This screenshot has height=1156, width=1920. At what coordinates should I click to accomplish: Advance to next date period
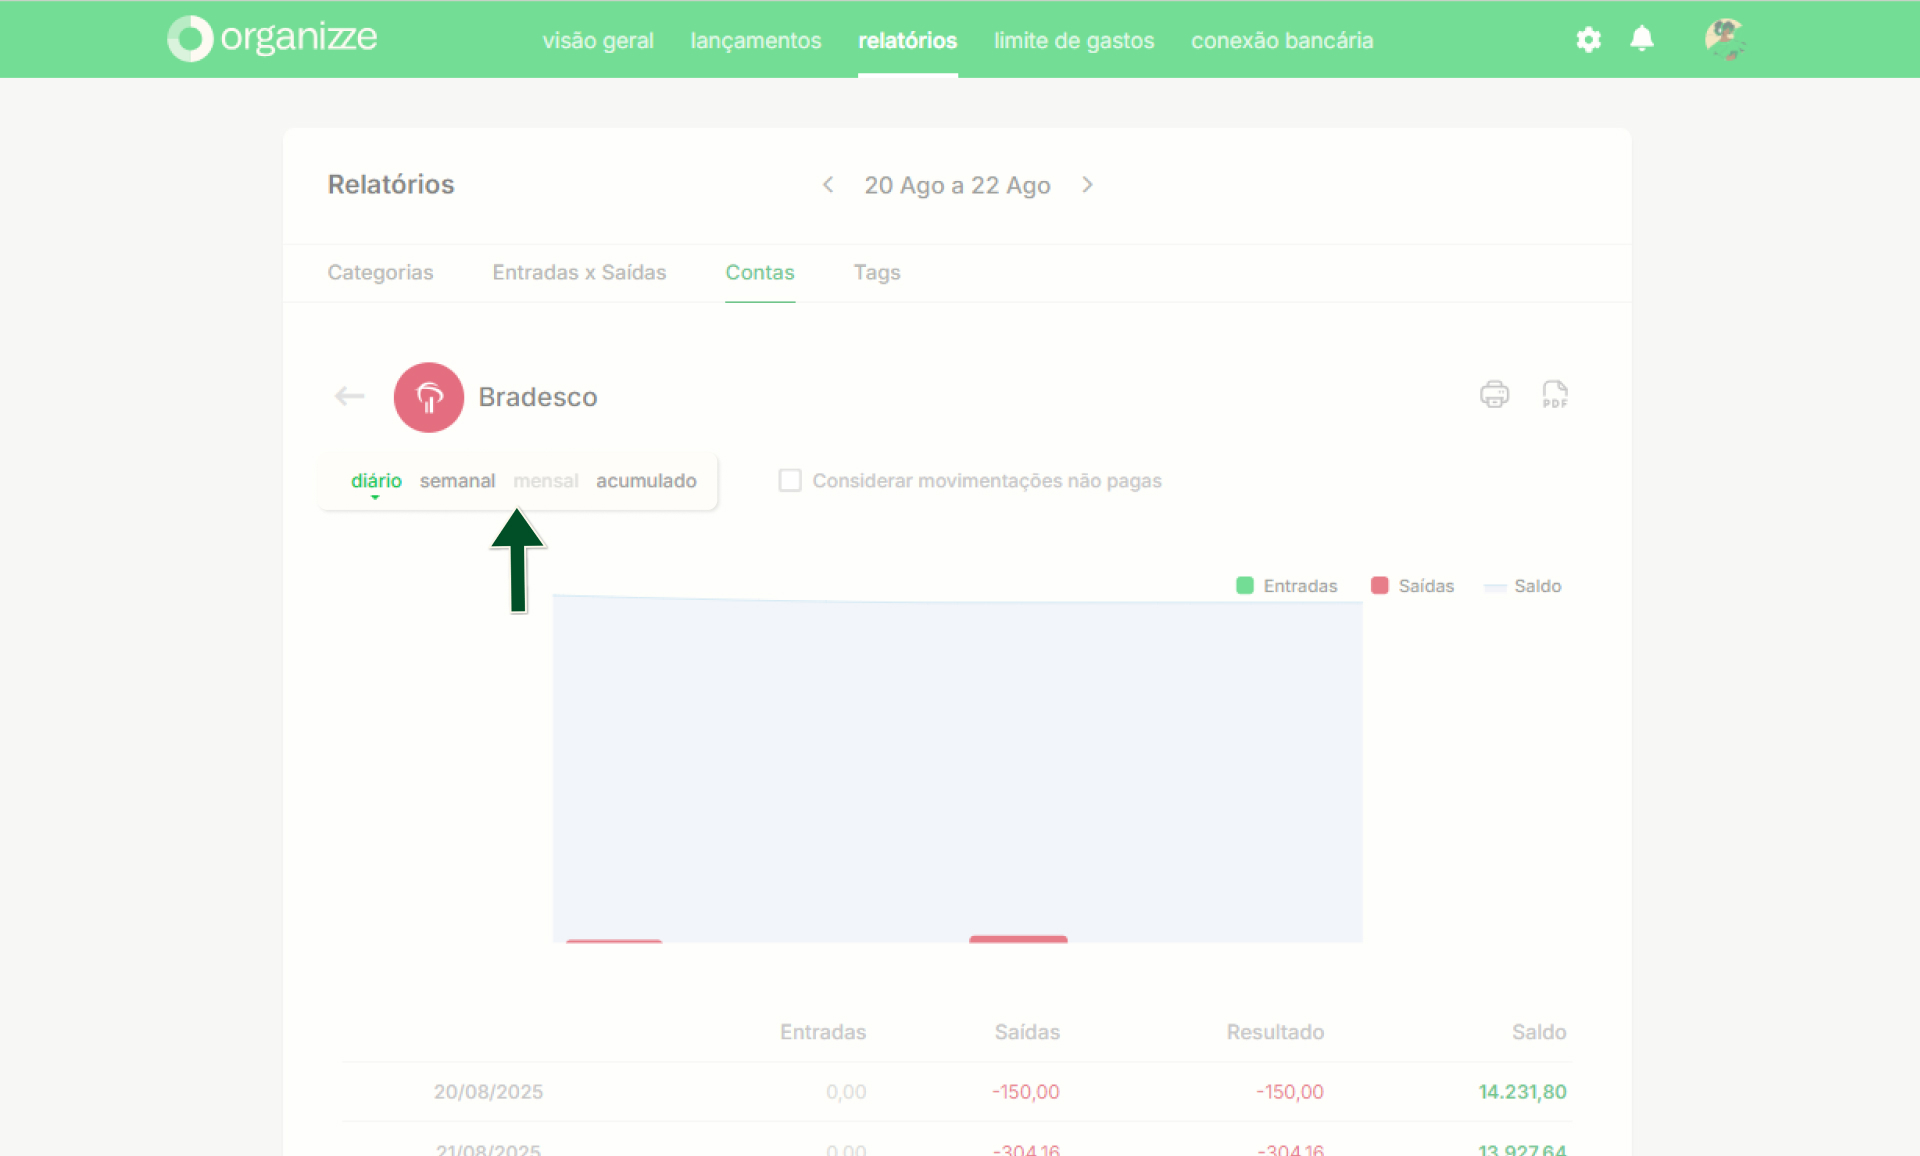click(1087, 185)
